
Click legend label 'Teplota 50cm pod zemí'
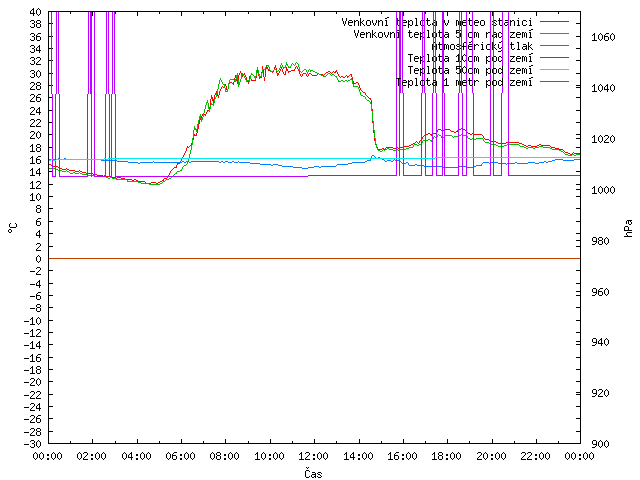pos(470,70)
